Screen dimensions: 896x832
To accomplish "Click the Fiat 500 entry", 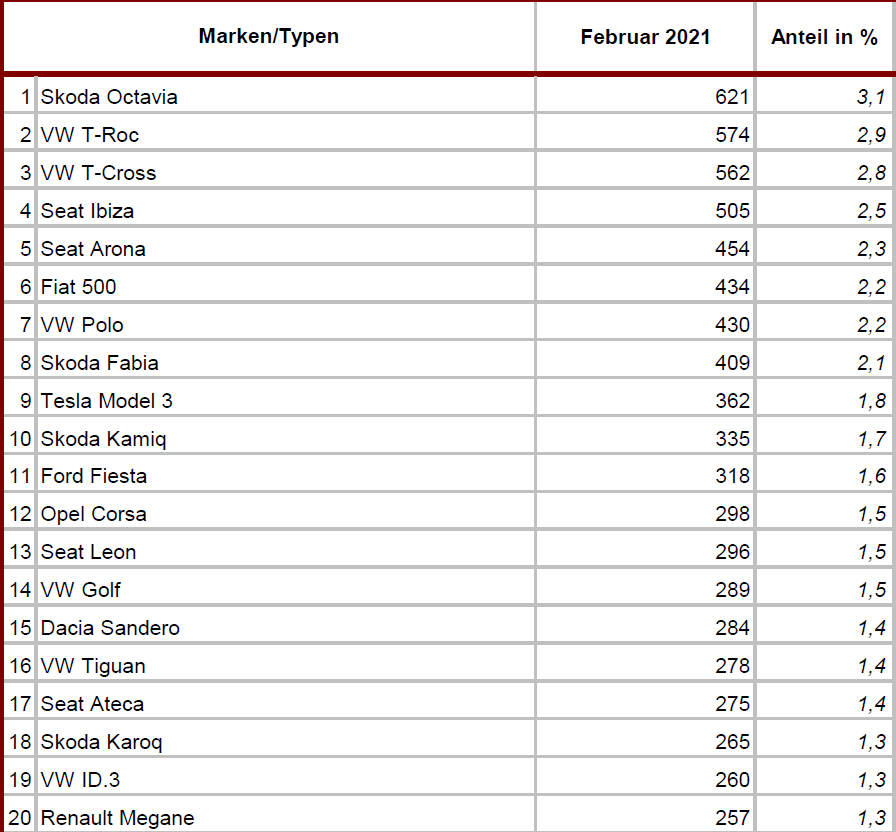I will tap(78, 287).
